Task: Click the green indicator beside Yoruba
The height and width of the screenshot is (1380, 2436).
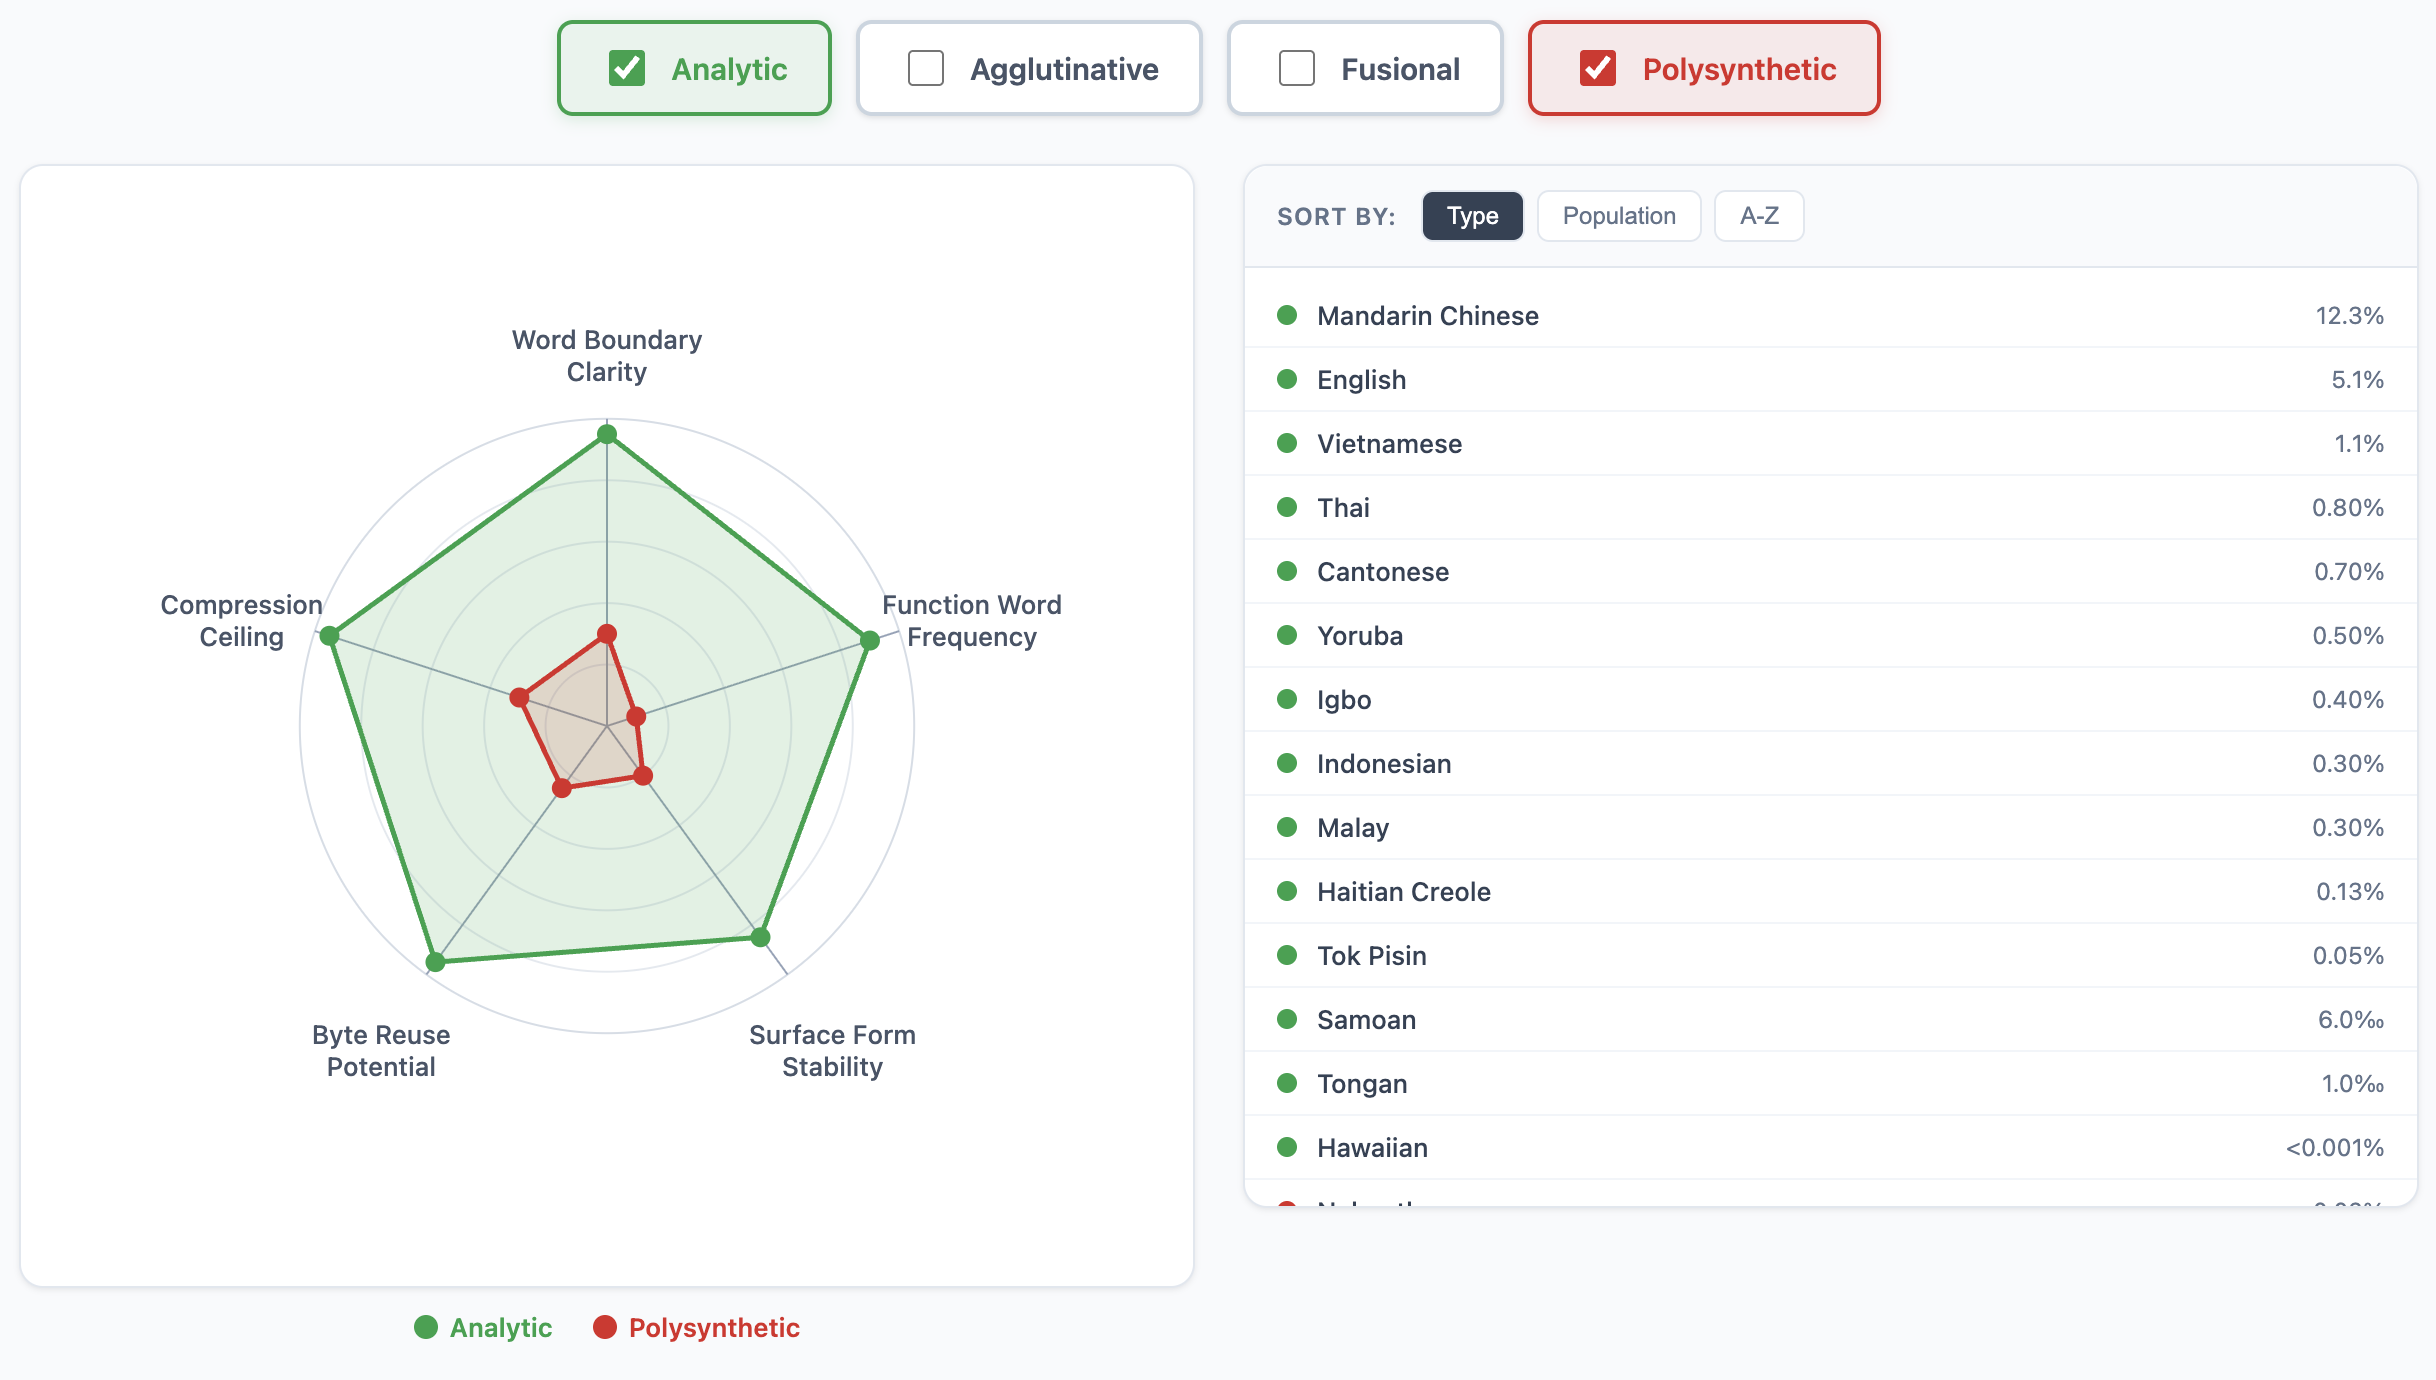Action: 1286,635
